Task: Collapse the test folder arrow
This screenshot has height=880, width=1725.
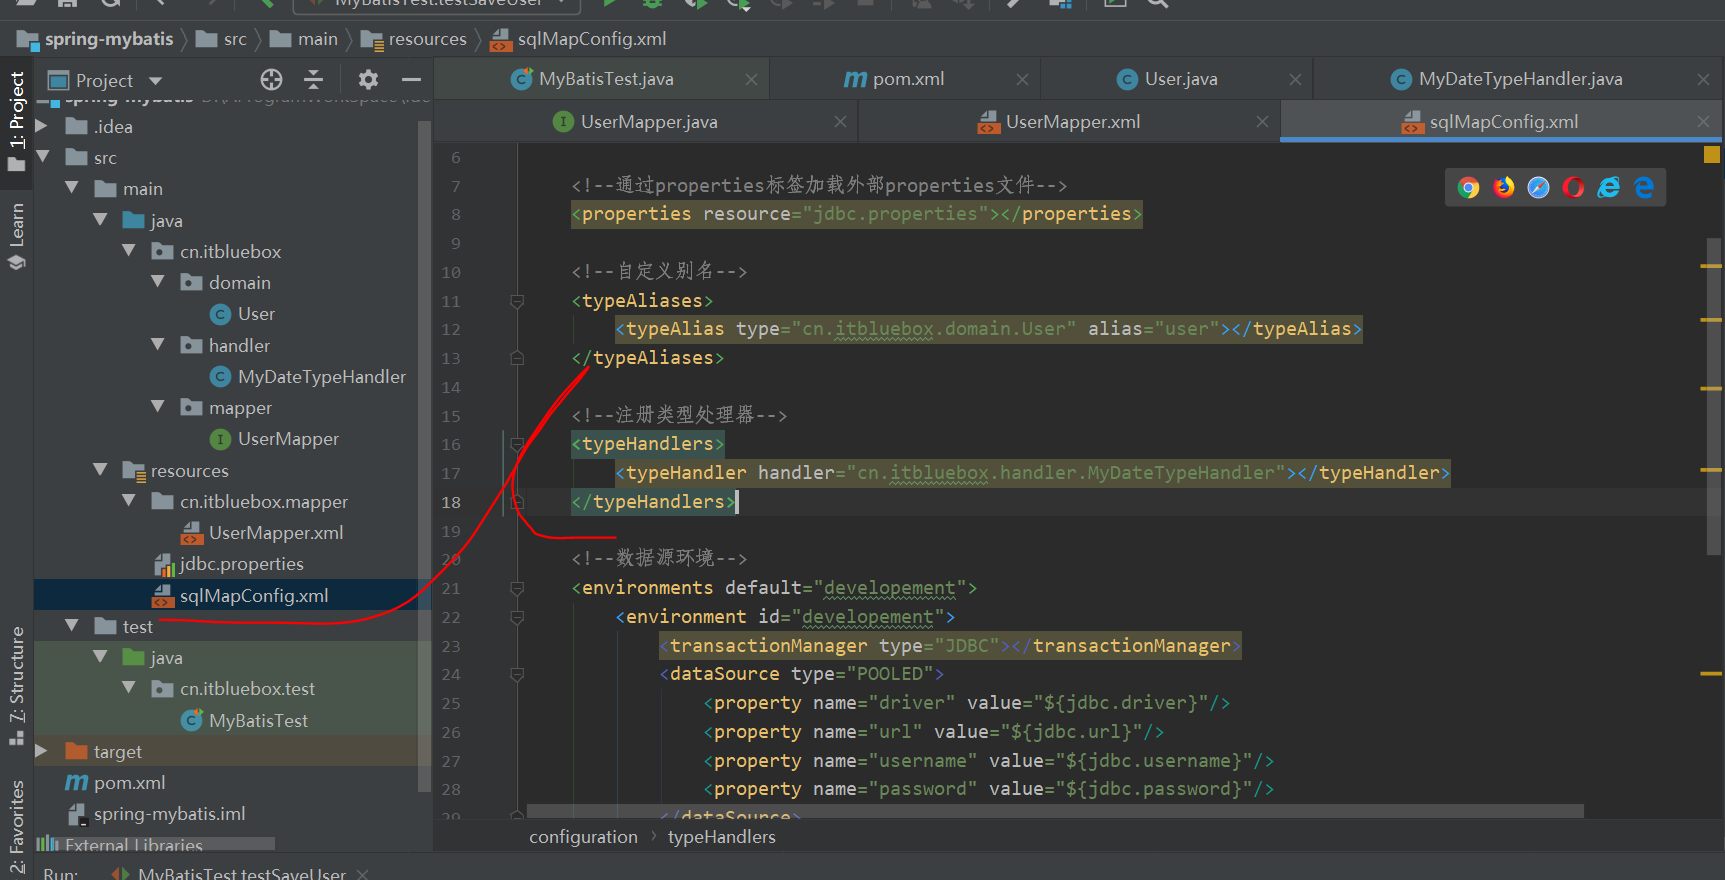Action: pyautogui.click(x=72, y=626)
